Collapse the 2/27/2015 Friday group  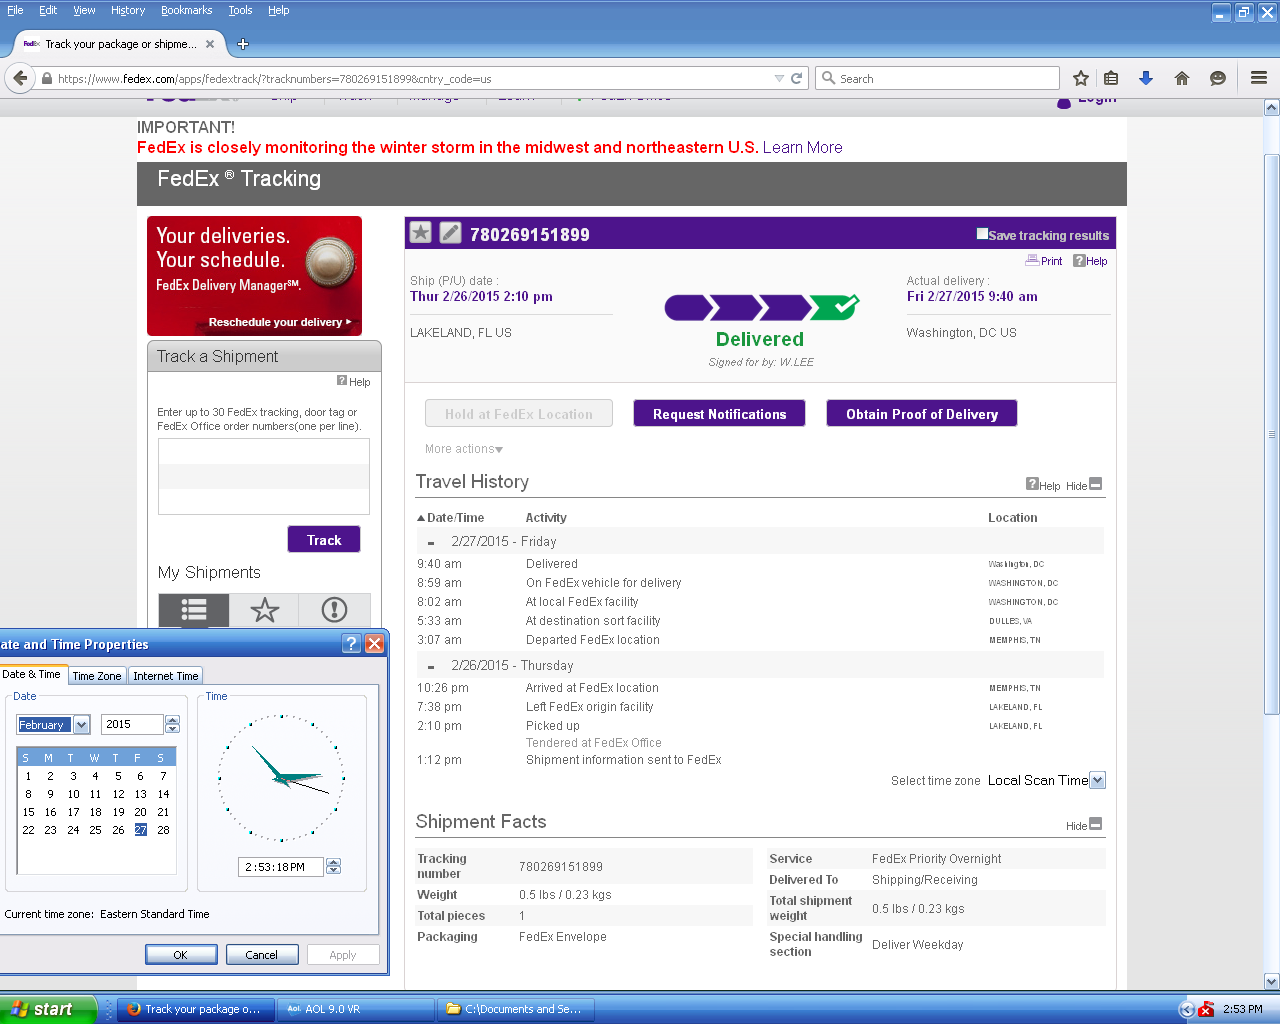(x=431, y=543)
